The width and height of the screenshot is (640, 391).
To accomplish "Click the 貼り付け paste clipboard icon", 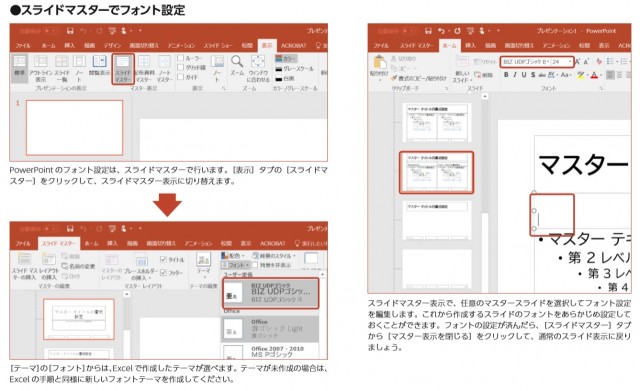I will tap(379, 67).
